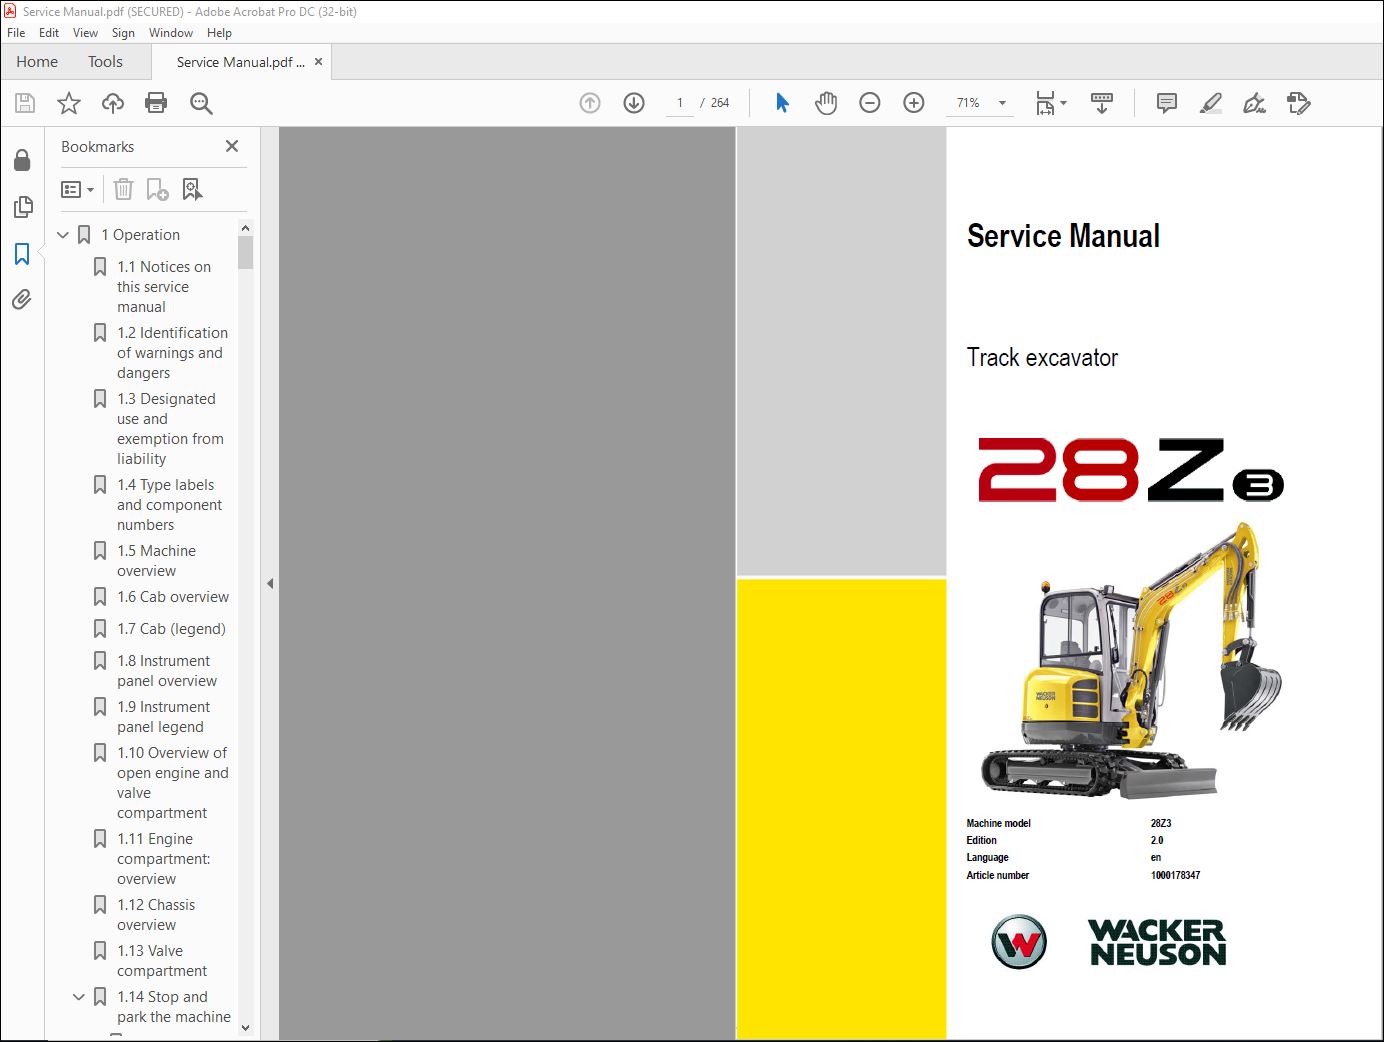Delete the selected bookmark trash icon
The image size is (1384, 1042).
(x=123, y=189)
